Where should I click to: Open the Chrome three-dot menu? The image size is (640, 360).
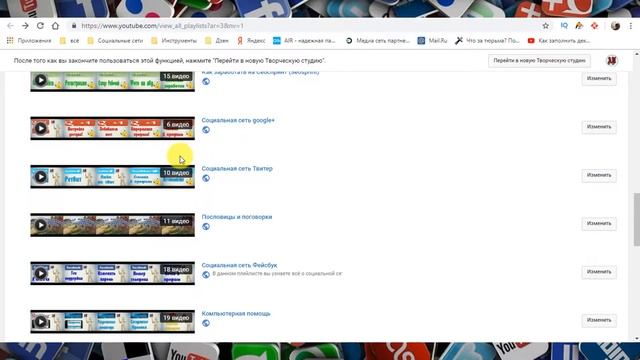pos(631,26)
